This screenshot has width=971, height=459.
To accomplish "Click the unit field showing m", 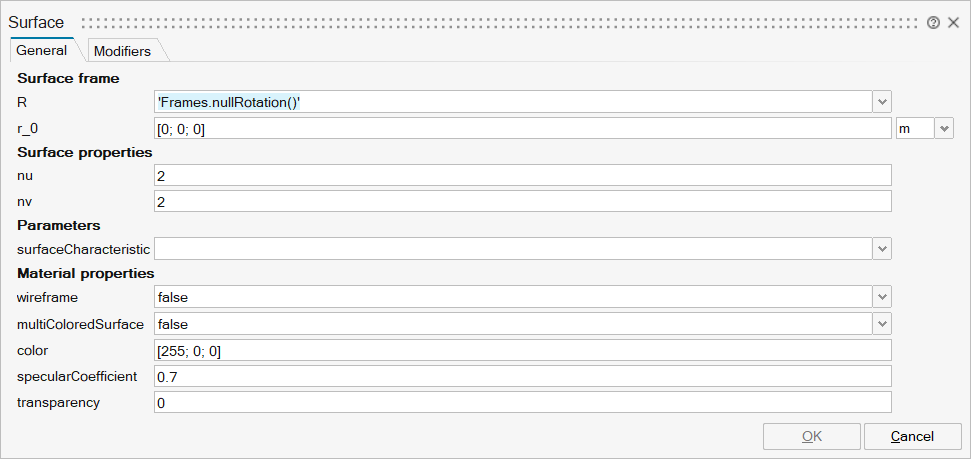I will click(x=914, y=129).
